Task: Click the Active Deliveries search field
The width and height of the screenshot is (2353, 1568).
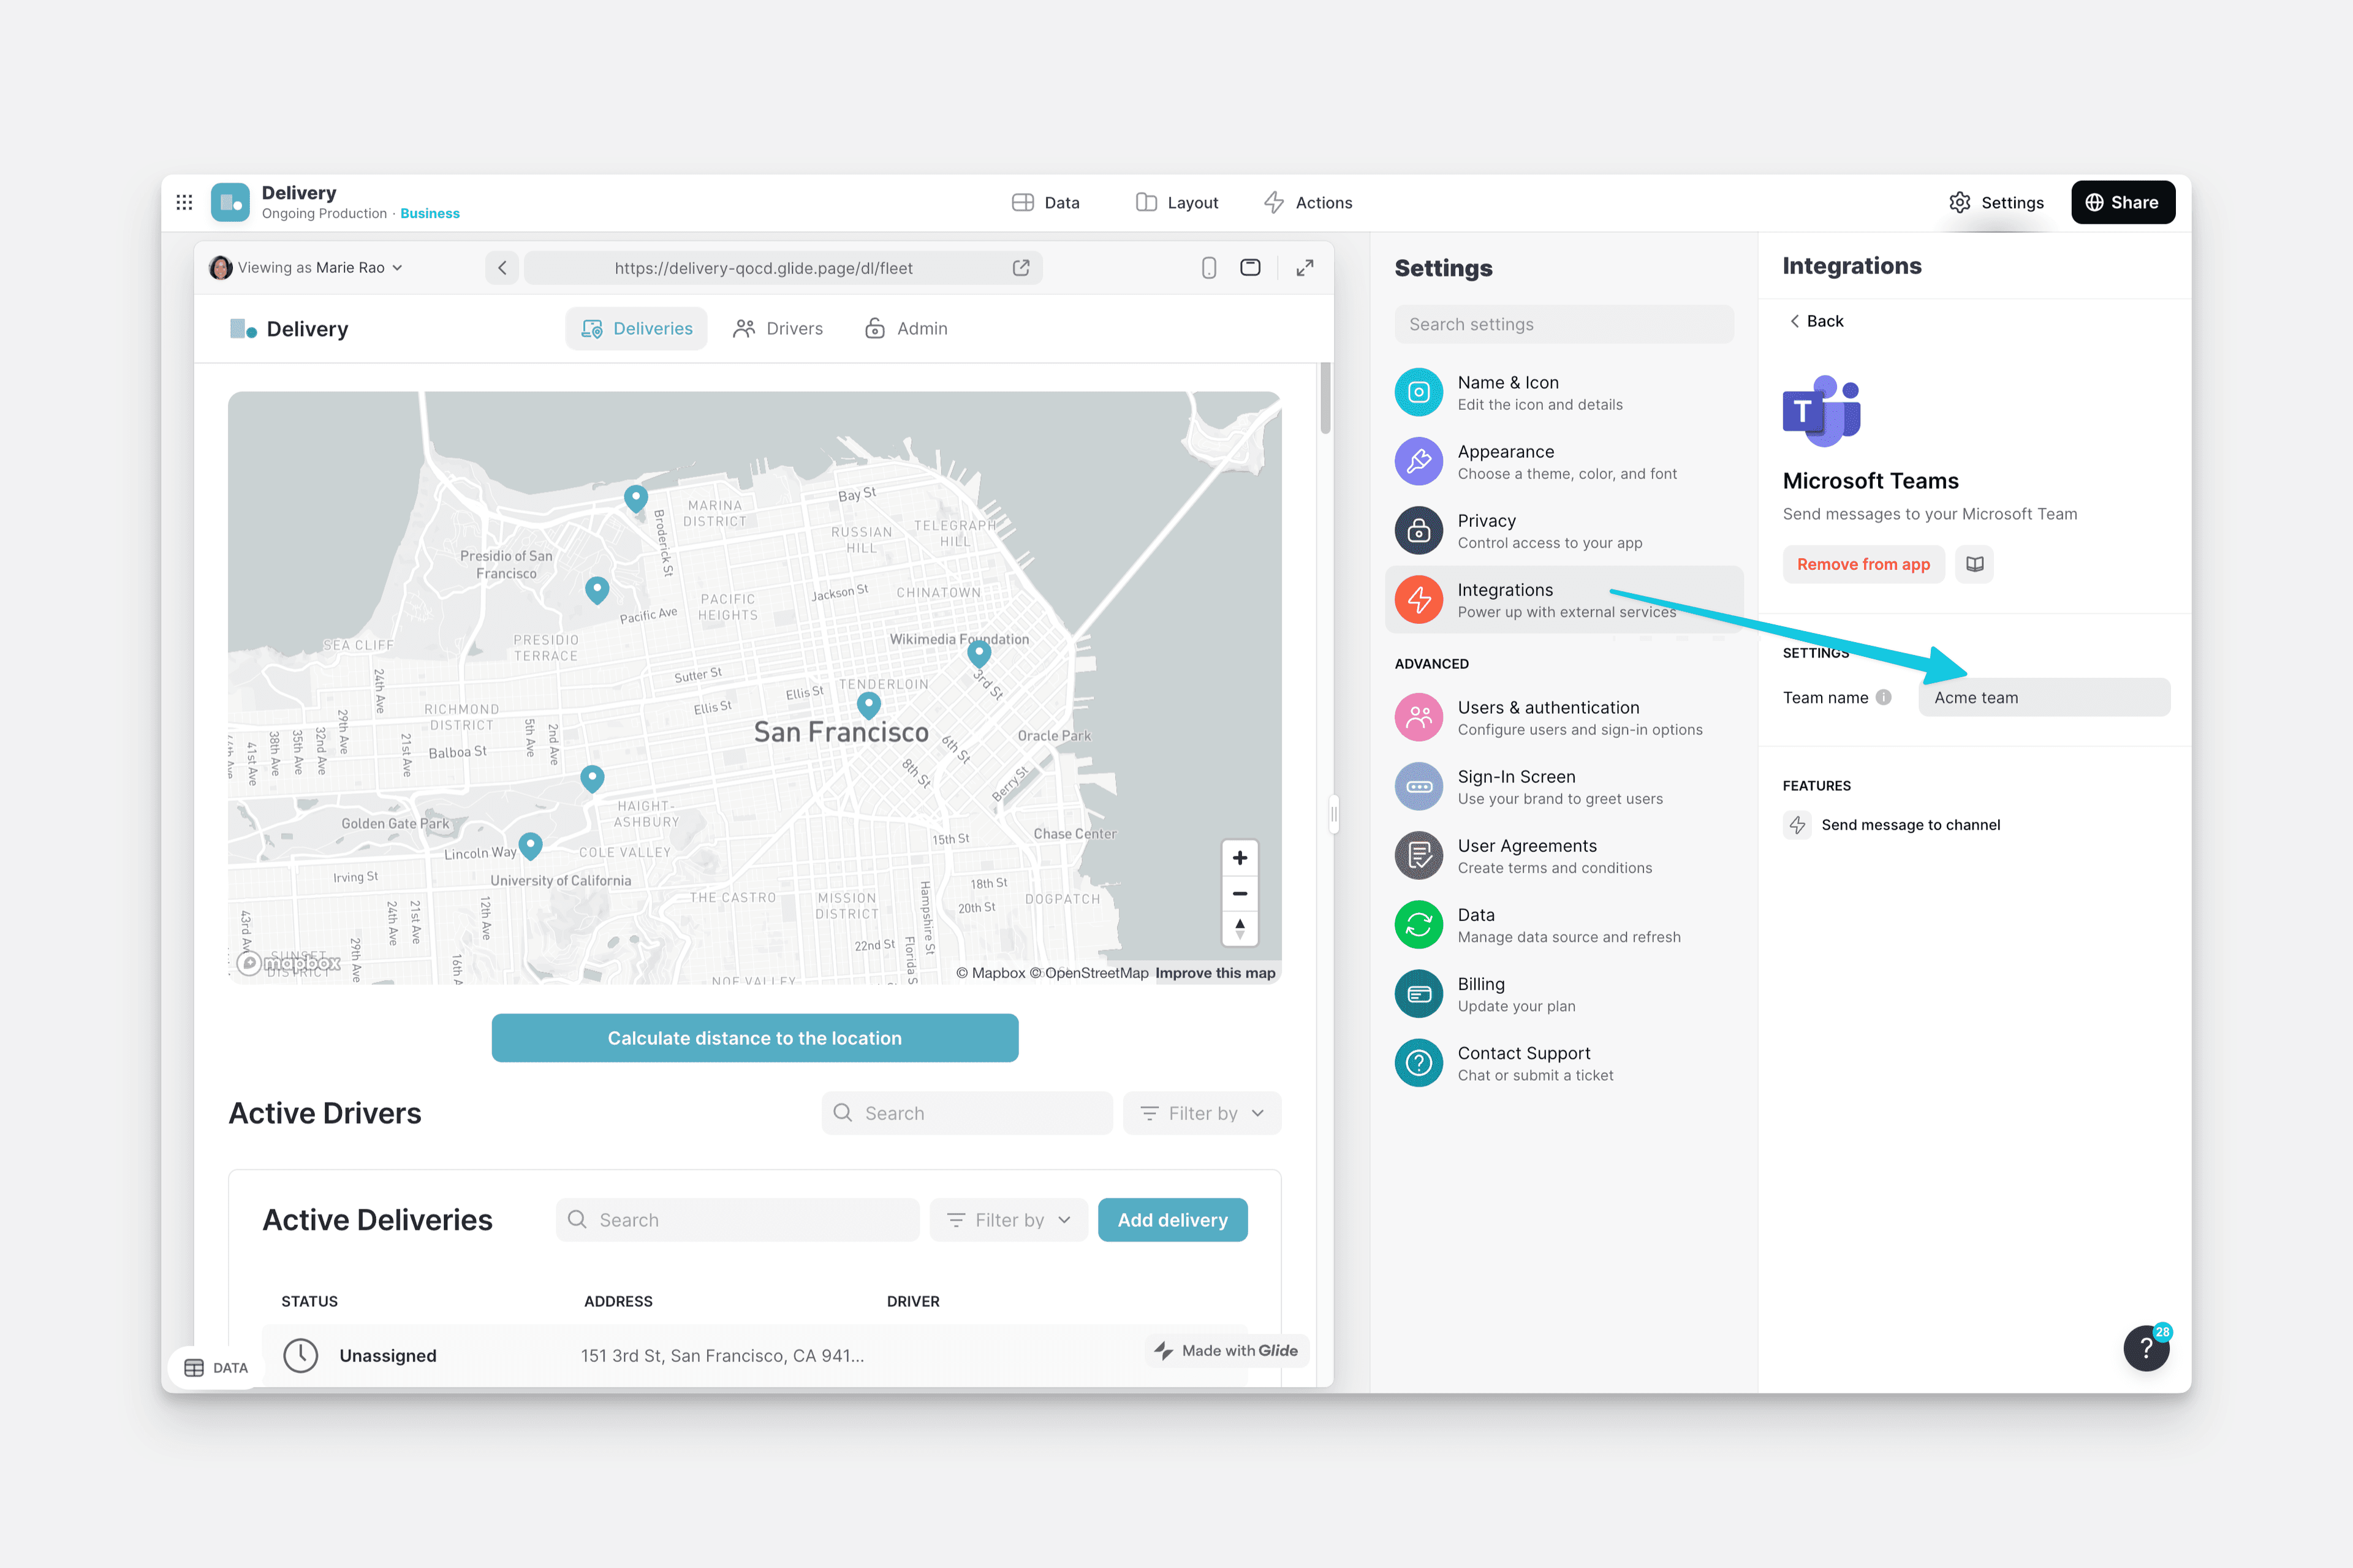Action: 737,1220
